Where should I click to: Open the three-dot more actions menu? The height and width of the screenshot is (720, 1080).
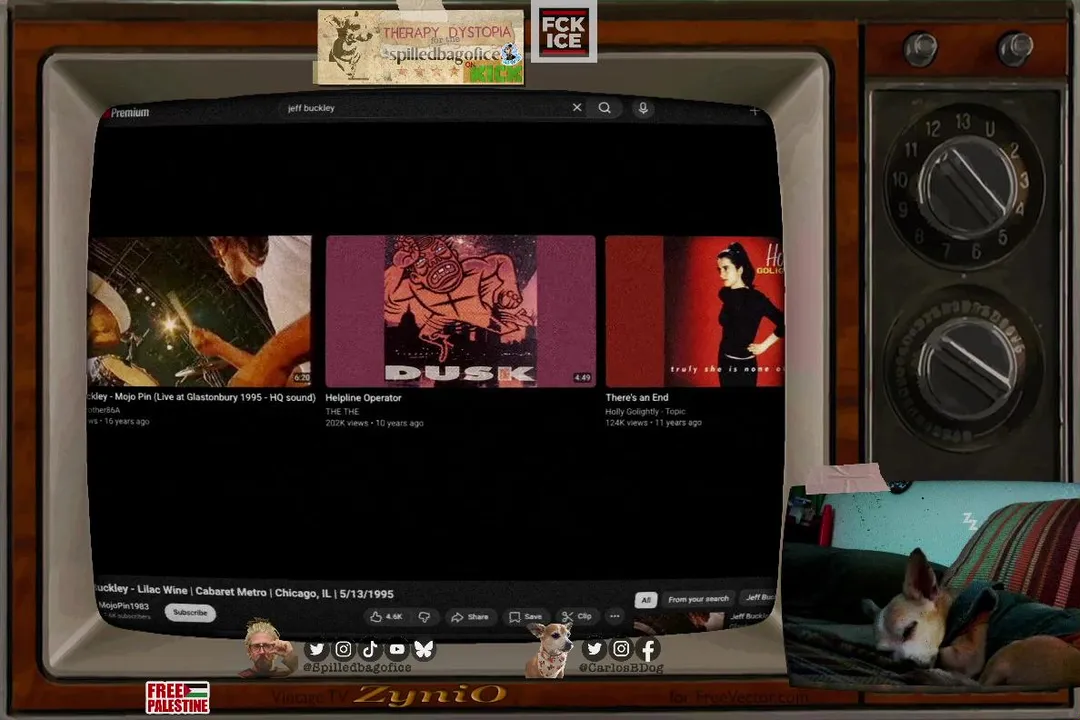pyautogui.click(x=614, y=617)
